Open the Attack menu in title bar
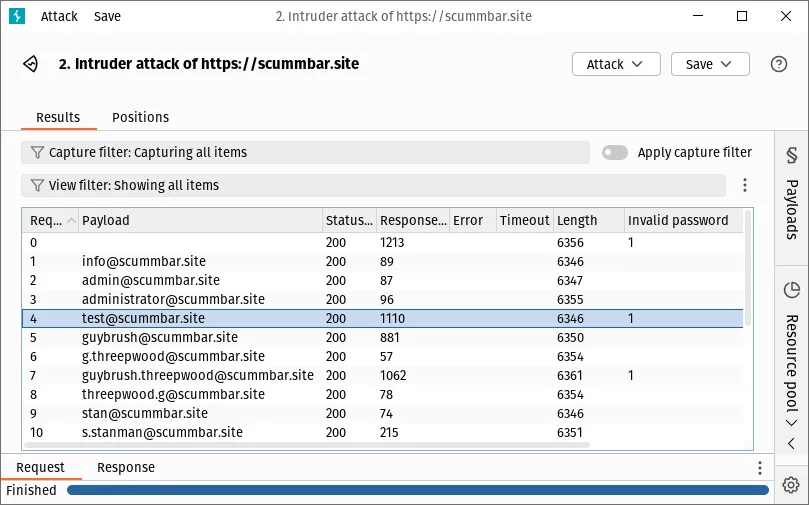809x505 pixels. click(x=59, y=17)
